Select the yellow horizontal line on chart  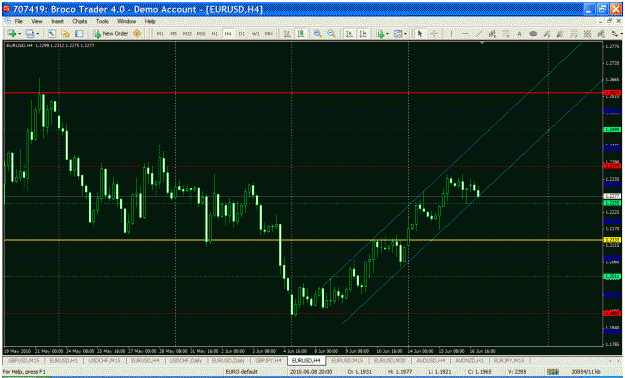pos(303,240)
